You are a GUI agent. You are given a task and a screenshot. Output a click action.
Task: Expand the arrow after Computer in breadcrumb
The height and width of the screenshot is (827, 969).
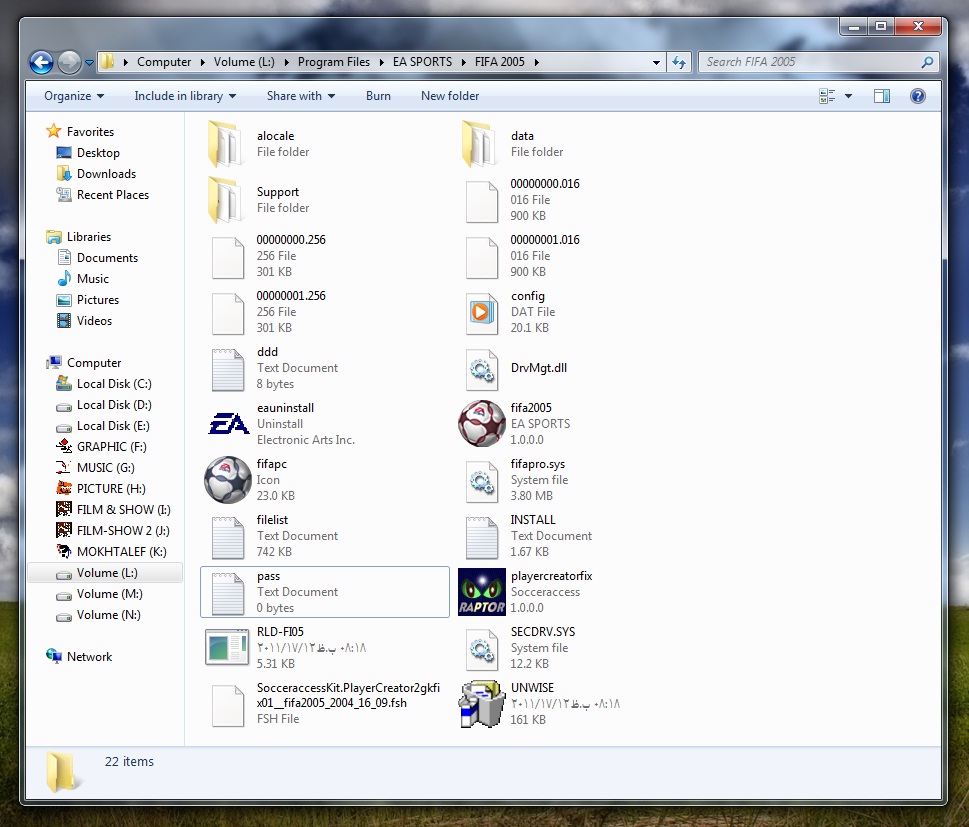(x=202, y=62)
